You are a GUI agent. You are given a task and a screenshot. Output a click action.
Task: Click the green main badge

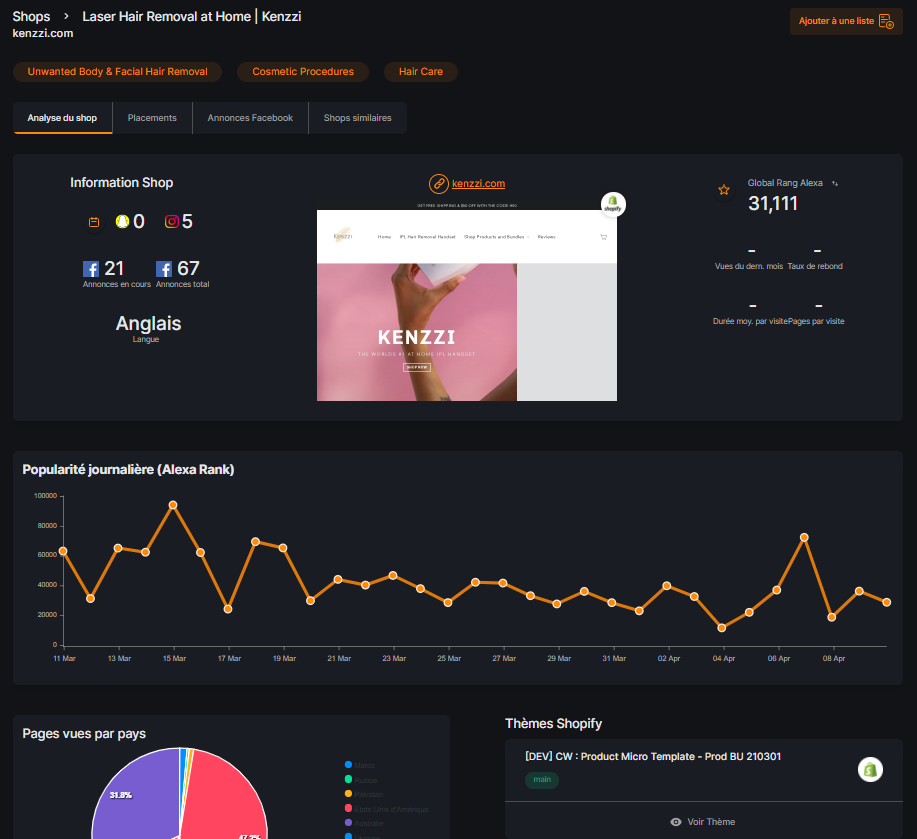pos(542,779)
